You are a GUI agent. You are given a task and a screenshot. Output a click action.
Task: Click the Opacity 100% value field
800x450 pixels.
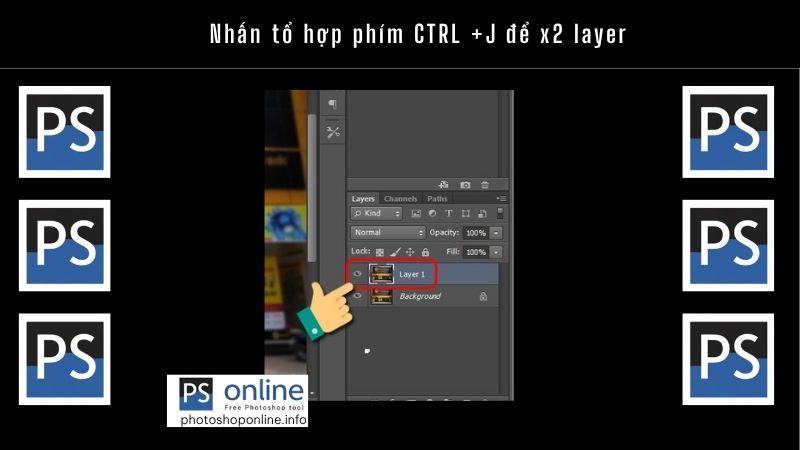(x=476, y=233)
